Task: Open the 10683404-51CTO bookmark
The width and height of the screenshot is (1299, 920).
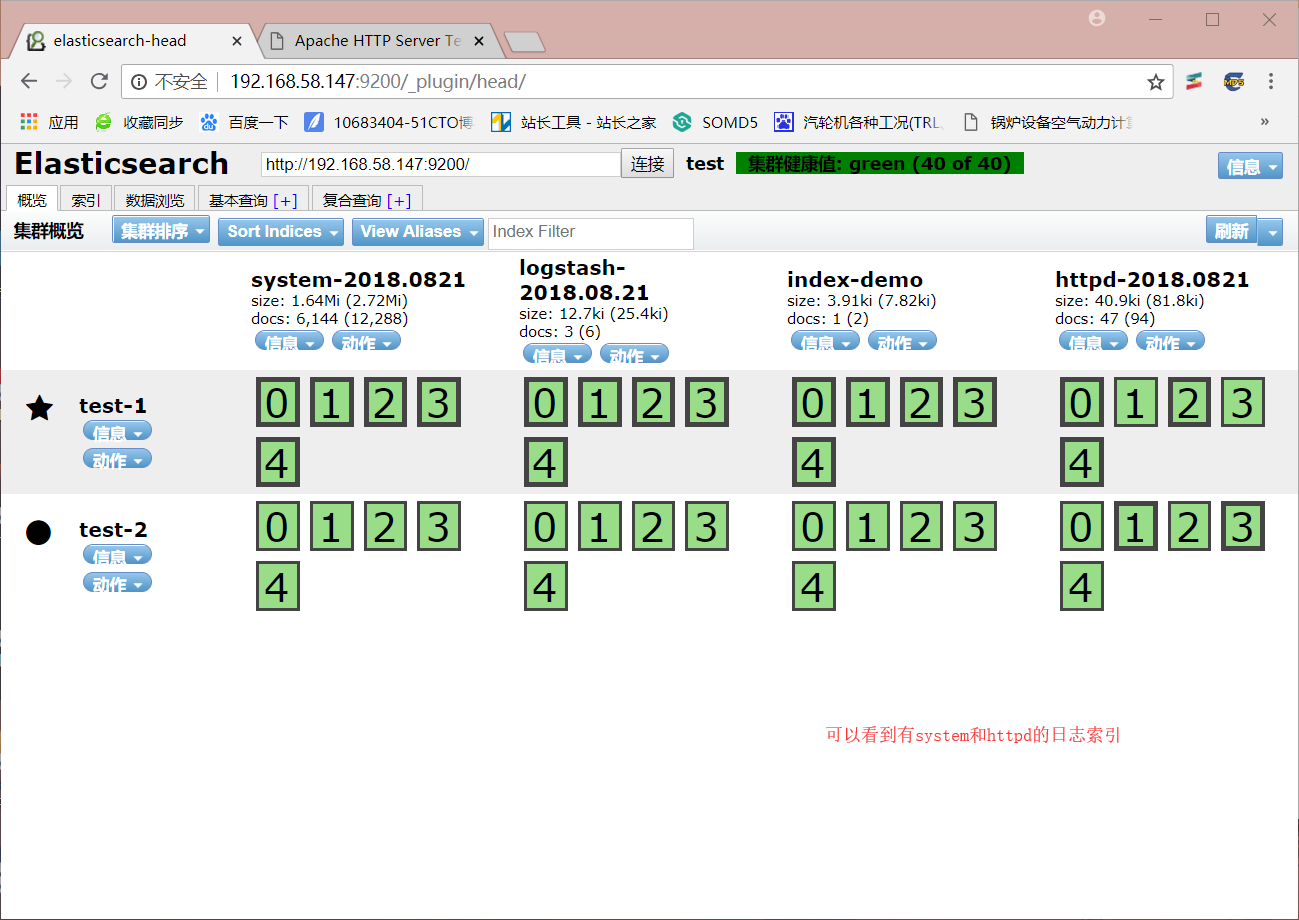Action: pos(389,122)
